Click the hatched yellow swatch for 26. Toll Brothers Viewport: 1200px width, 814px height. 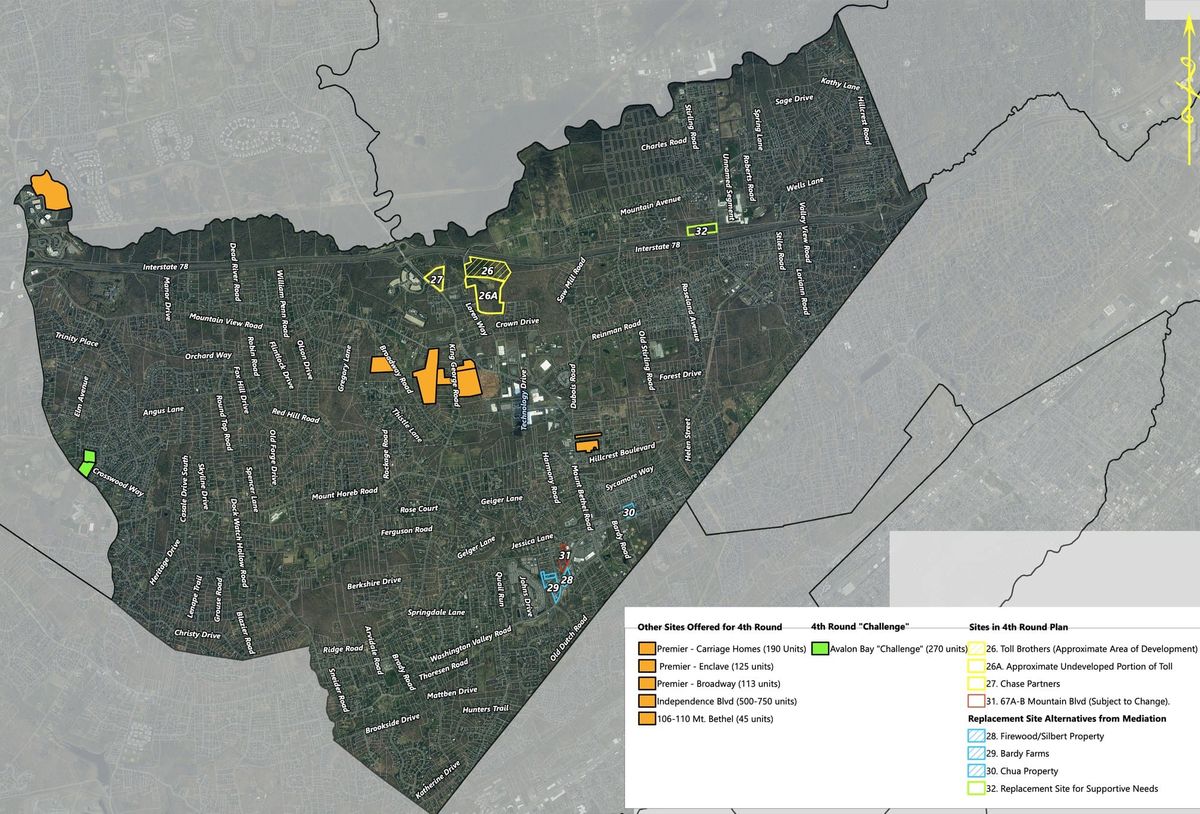pyautogui.click(x=977, y=648)
